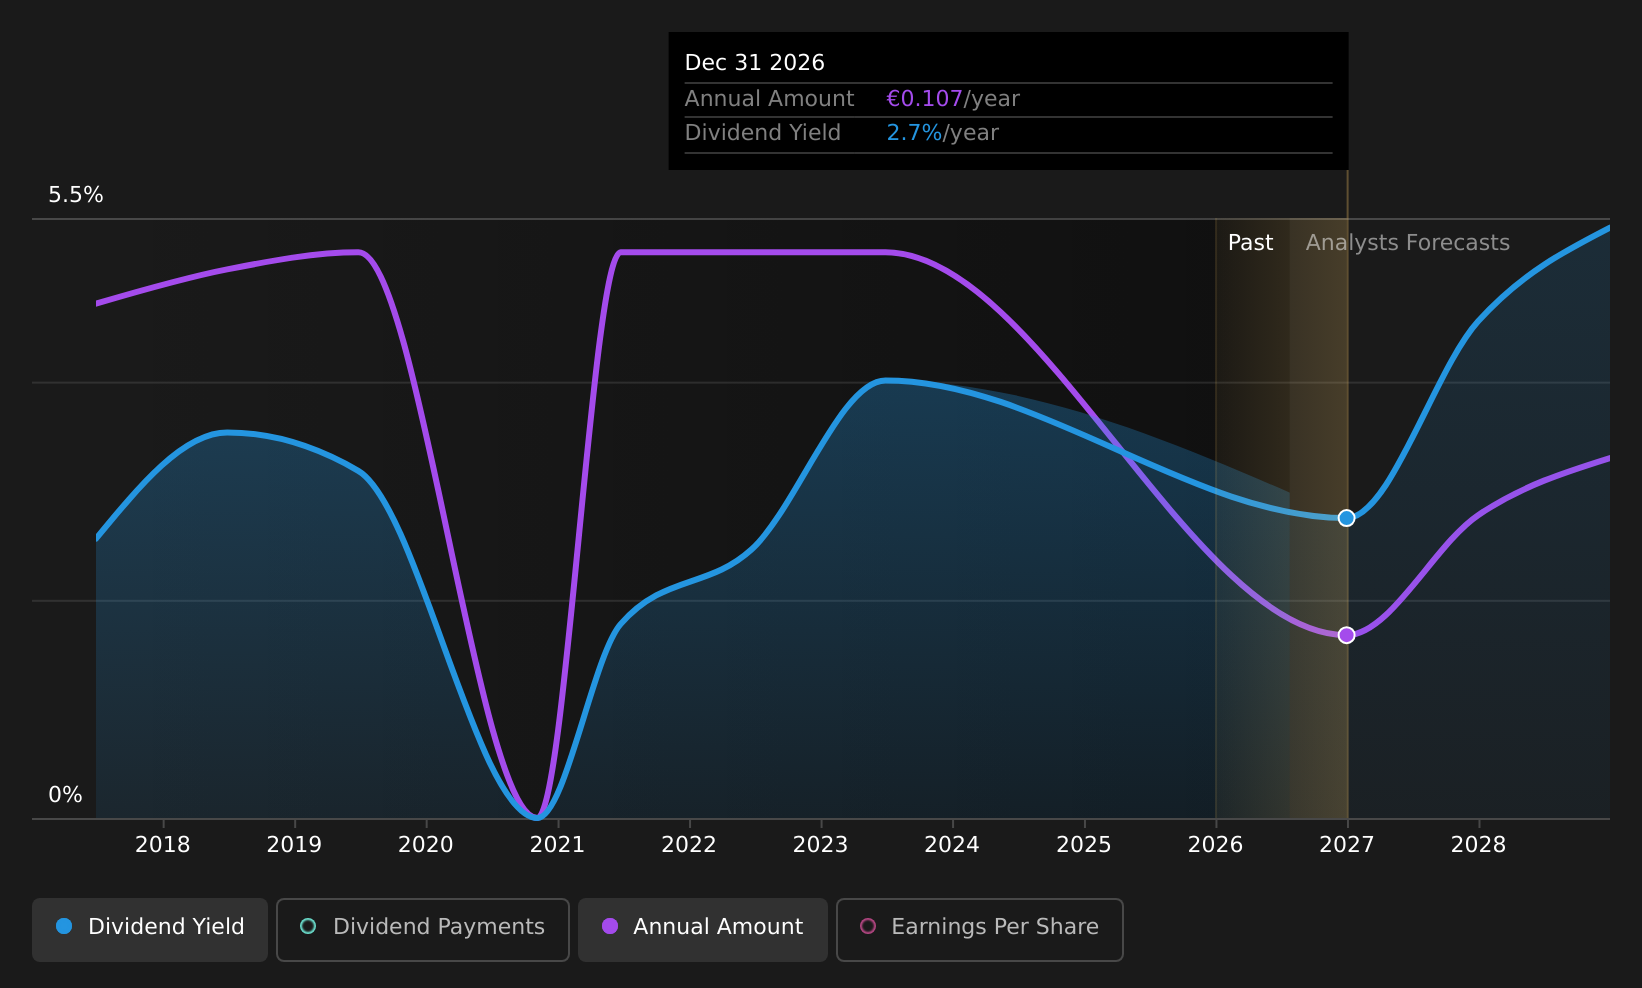Click the 2026 x-axis label
Screen dimensions: 1642x988
[1215, 845]
